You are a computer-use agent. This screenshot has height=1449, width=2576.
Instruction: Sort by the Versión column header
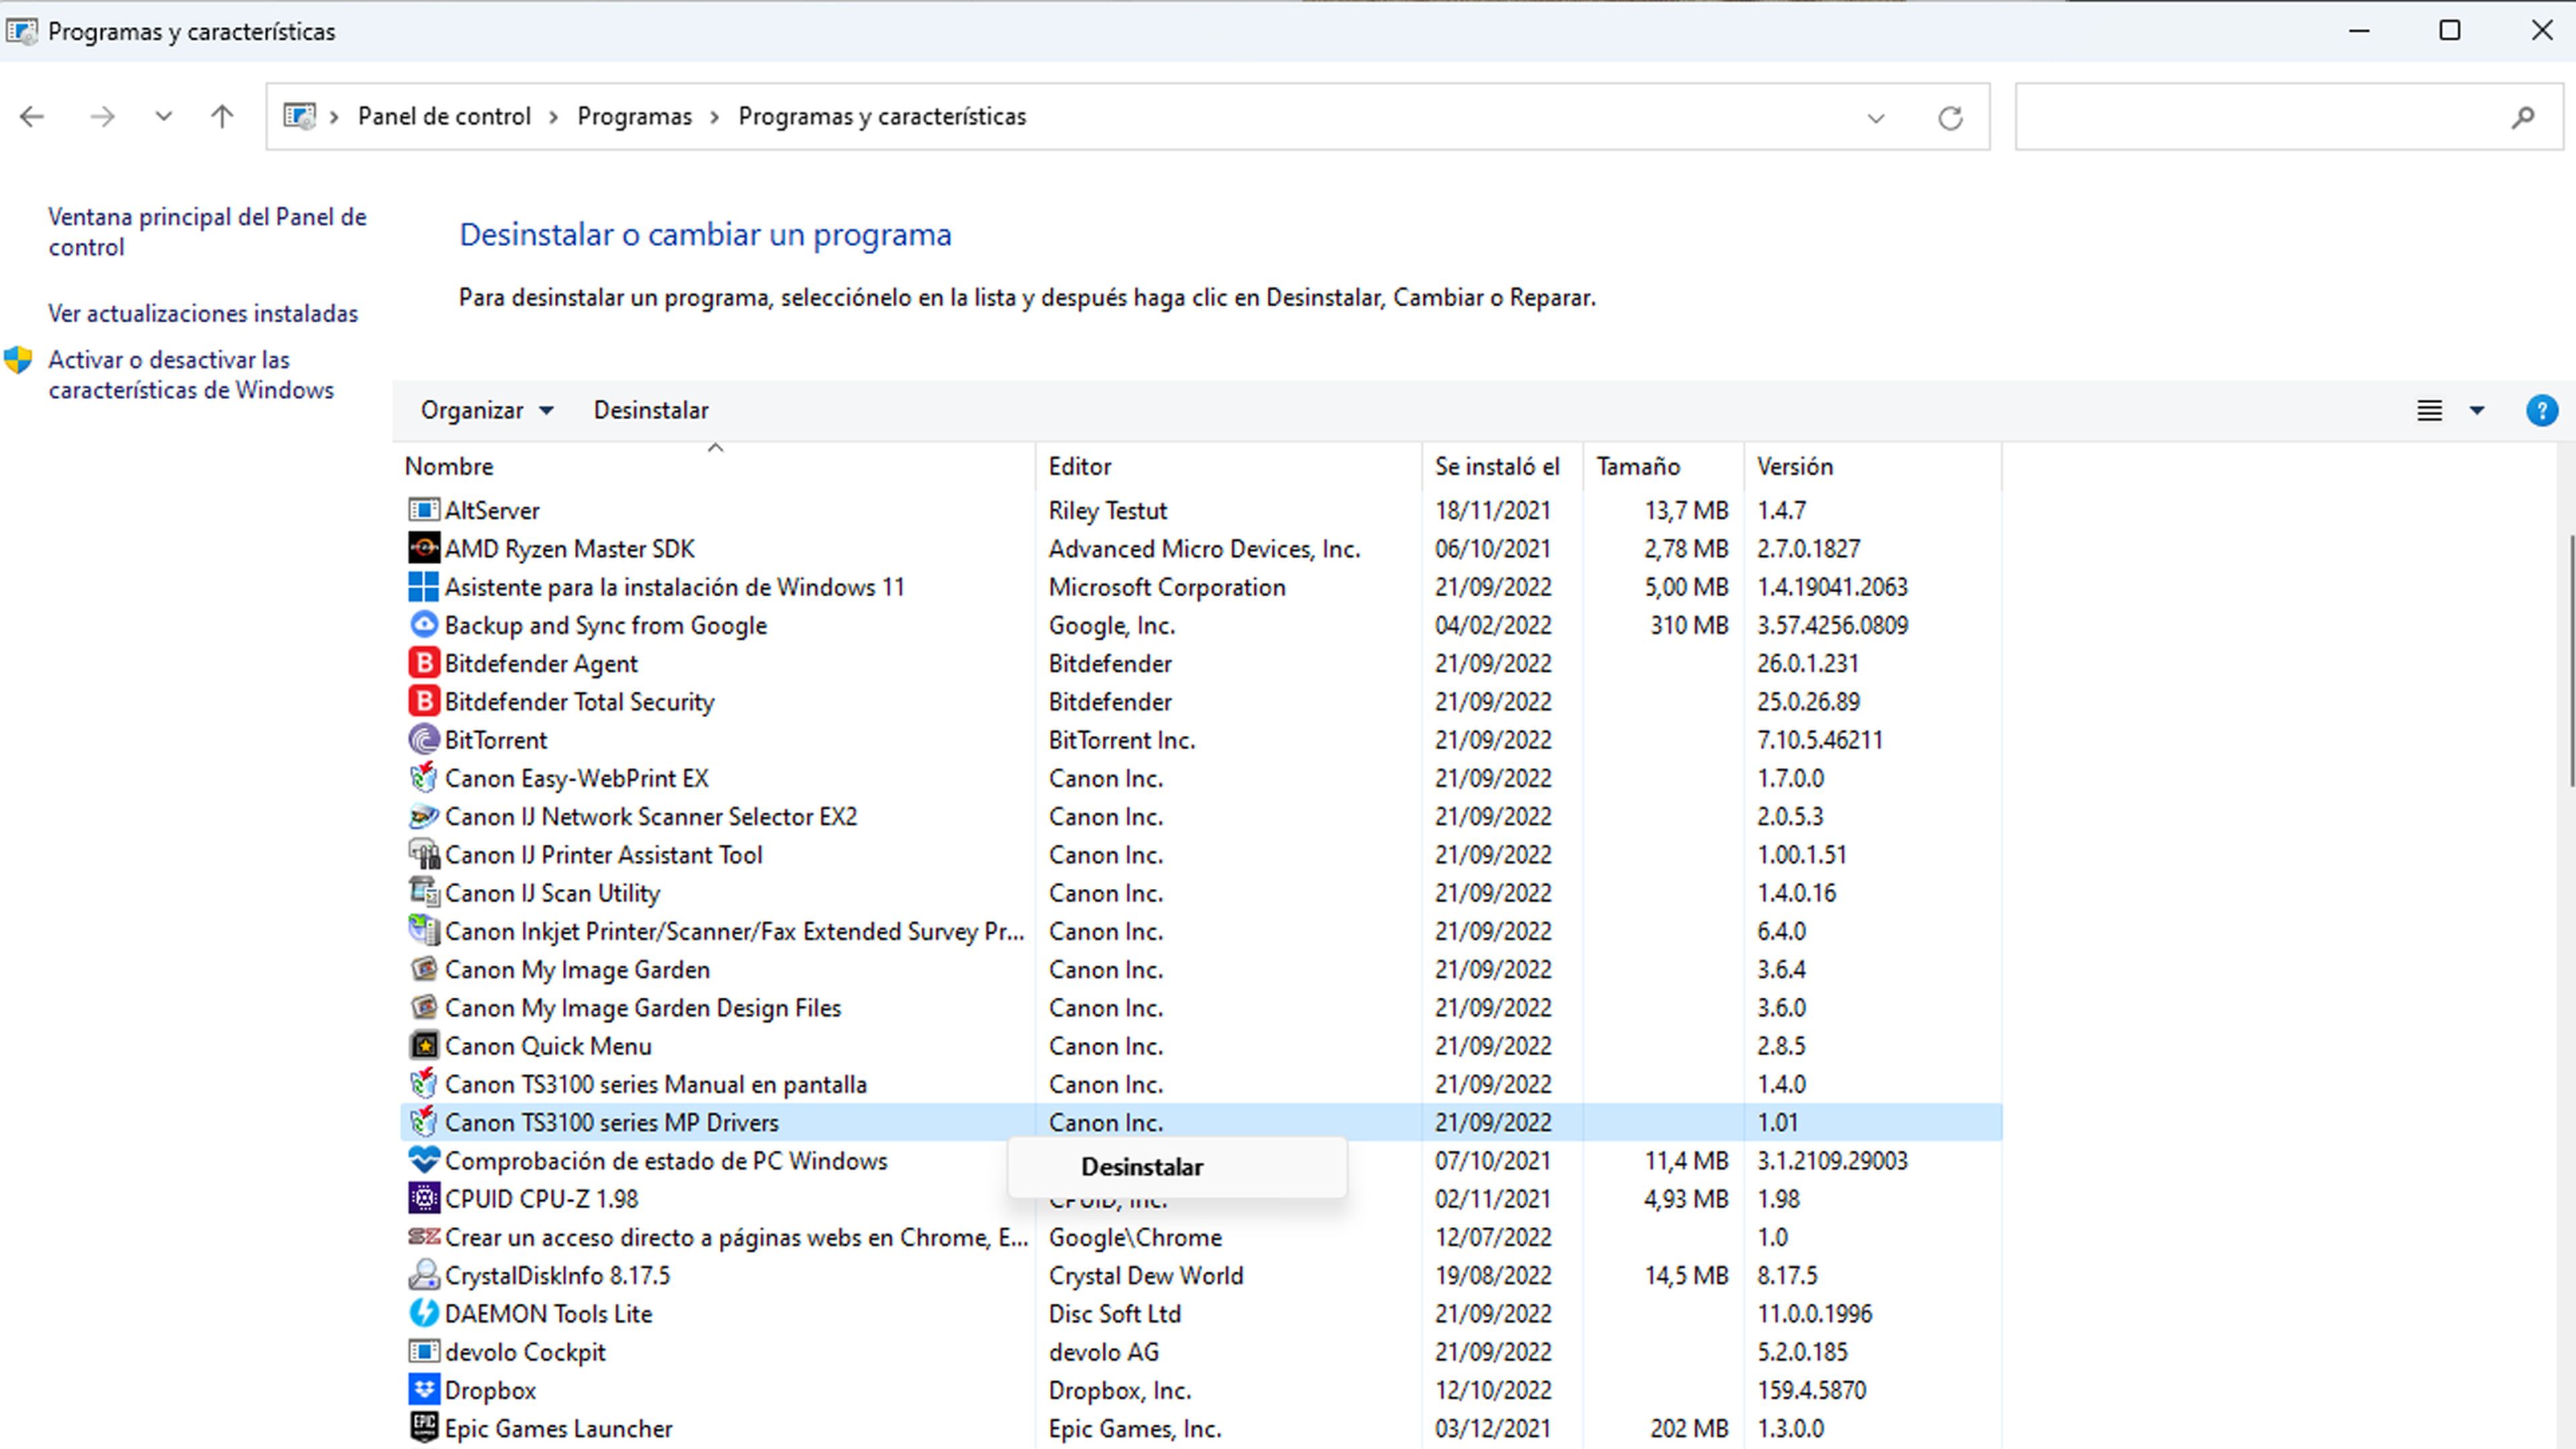point(1873,466)
